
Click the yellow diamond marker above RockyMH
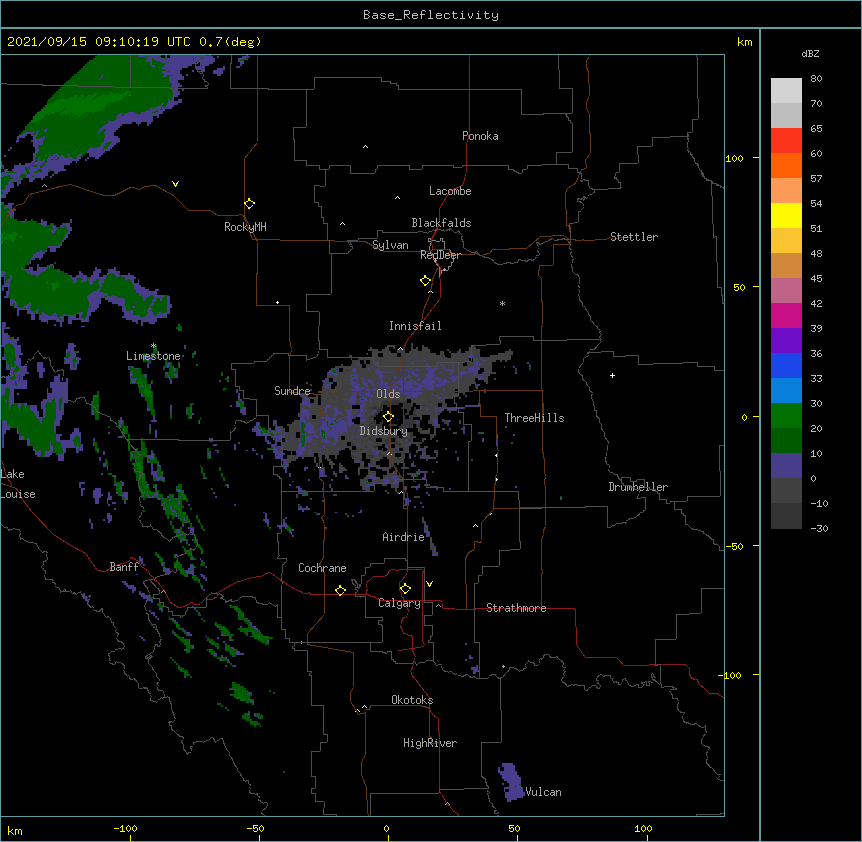pos(249,204)
